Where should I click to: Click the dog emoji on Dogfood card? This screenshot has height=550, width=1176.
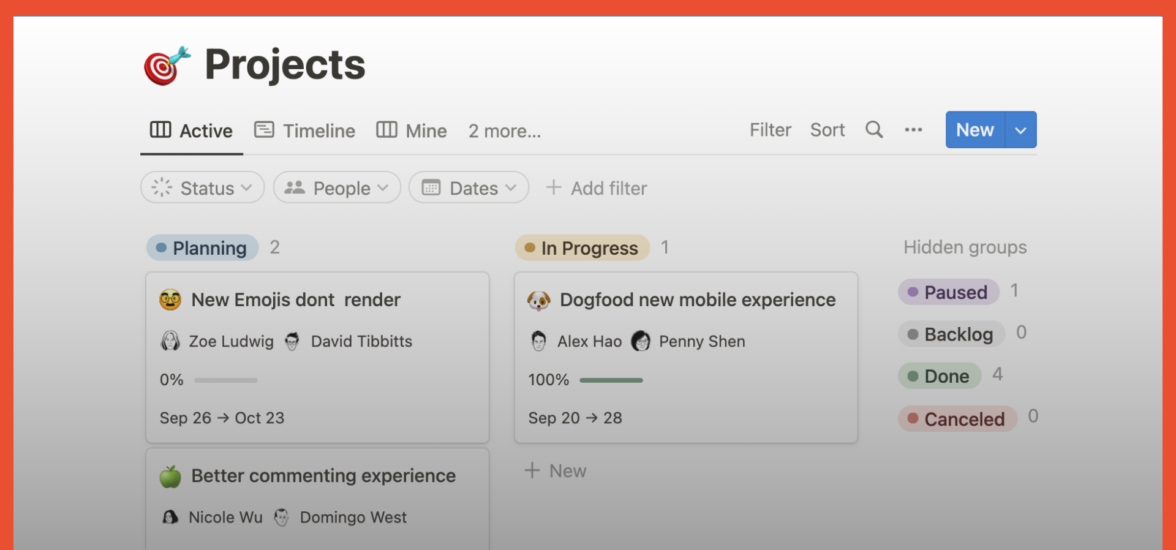[x=539, y=300]
